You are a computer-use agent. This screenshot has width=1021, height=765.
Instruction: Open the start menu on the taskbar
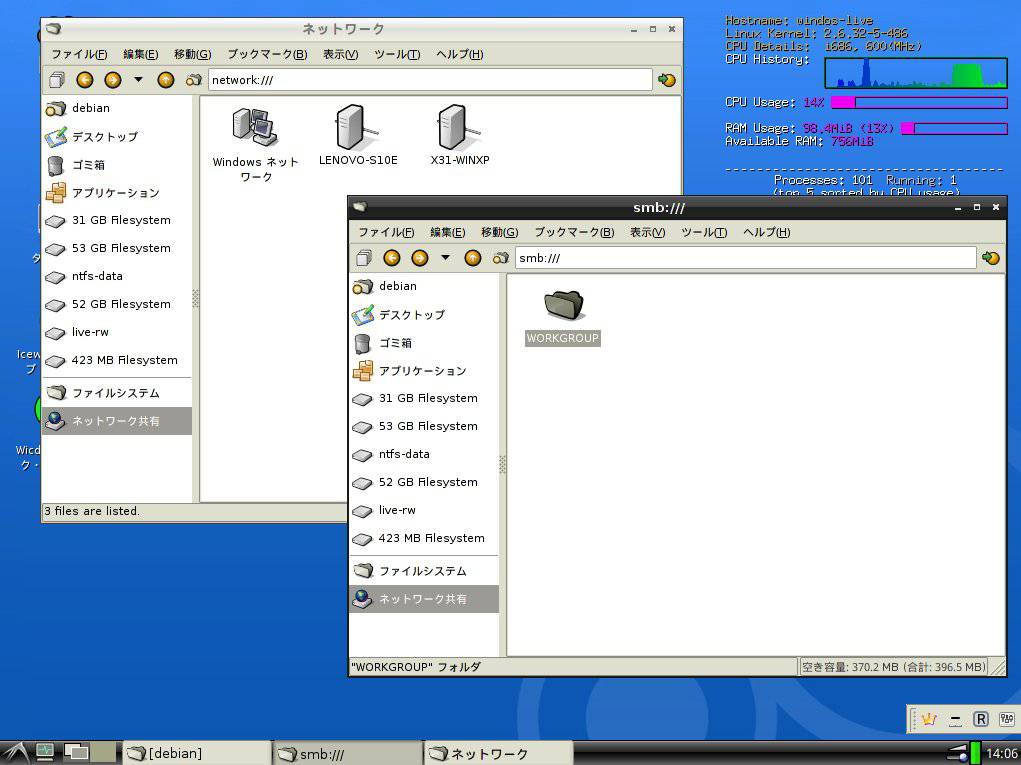tap(16, 753)
